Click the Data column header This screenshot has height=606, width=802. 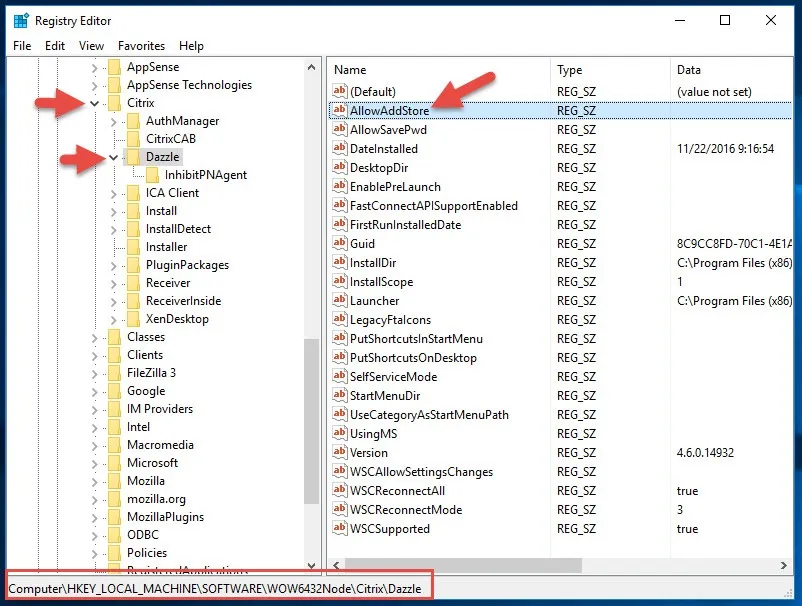pyautogui.click(x=689, y=70)
